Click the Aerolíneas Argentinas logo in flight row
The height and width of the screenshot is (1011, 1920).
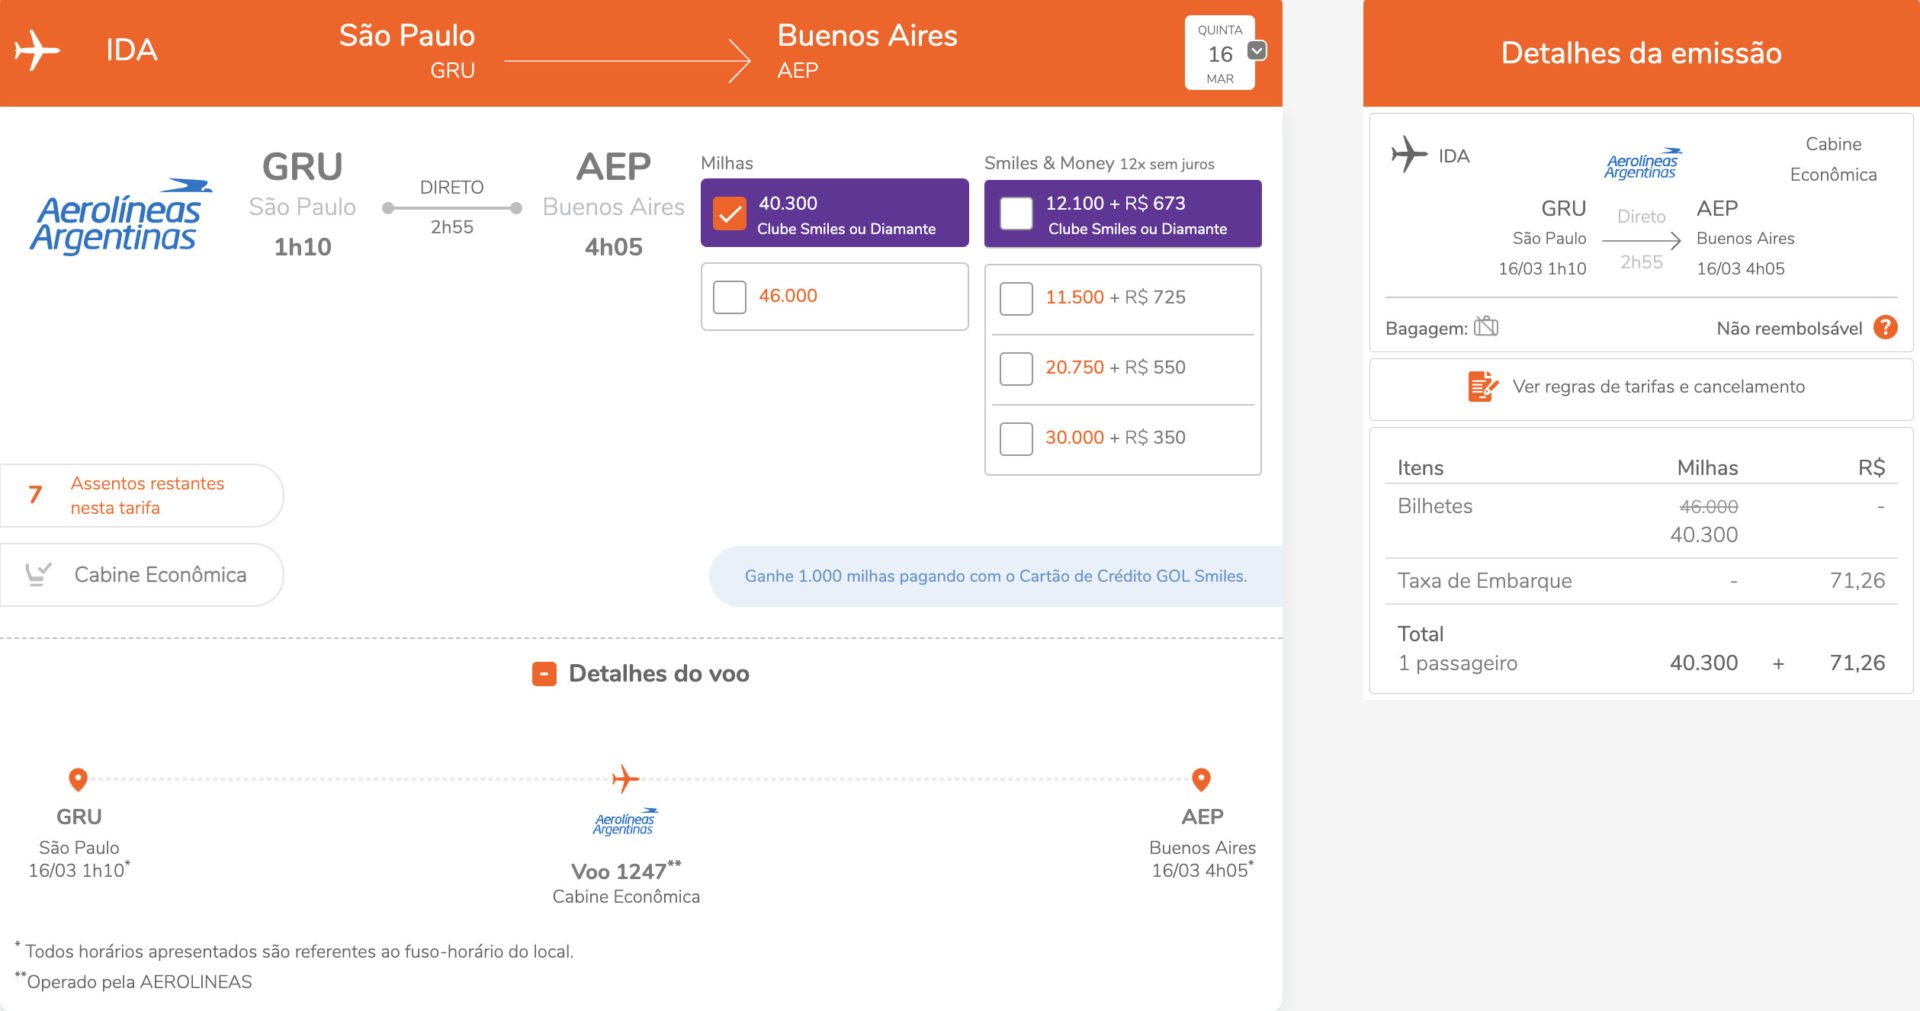120,216
